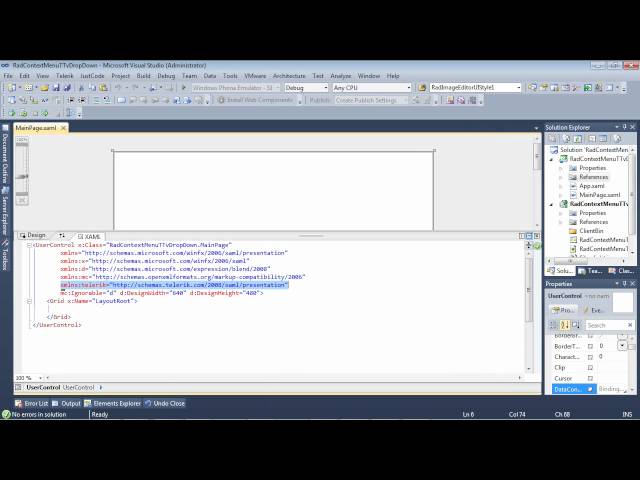The height and width of the screenshot is (480, 640).
Task: Click the Open File folder icon
Action: point(44,87)
